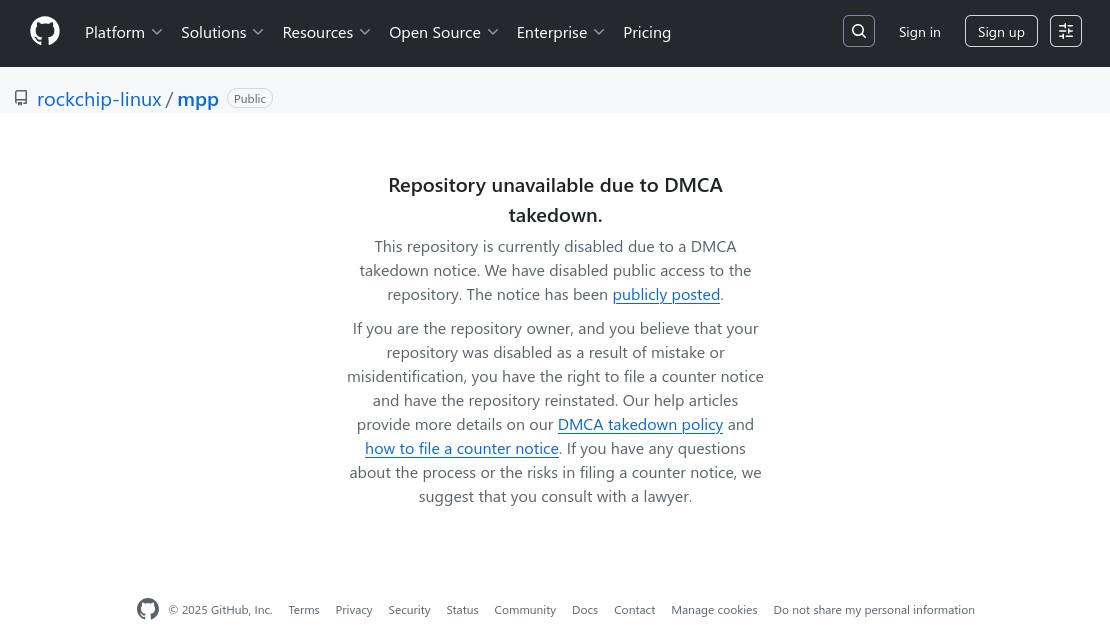The height and width of the screenshot is (639, 1110).
Task: Click Manage cookies in the footer
Action: pyautogui.click(x=714, y=609)
